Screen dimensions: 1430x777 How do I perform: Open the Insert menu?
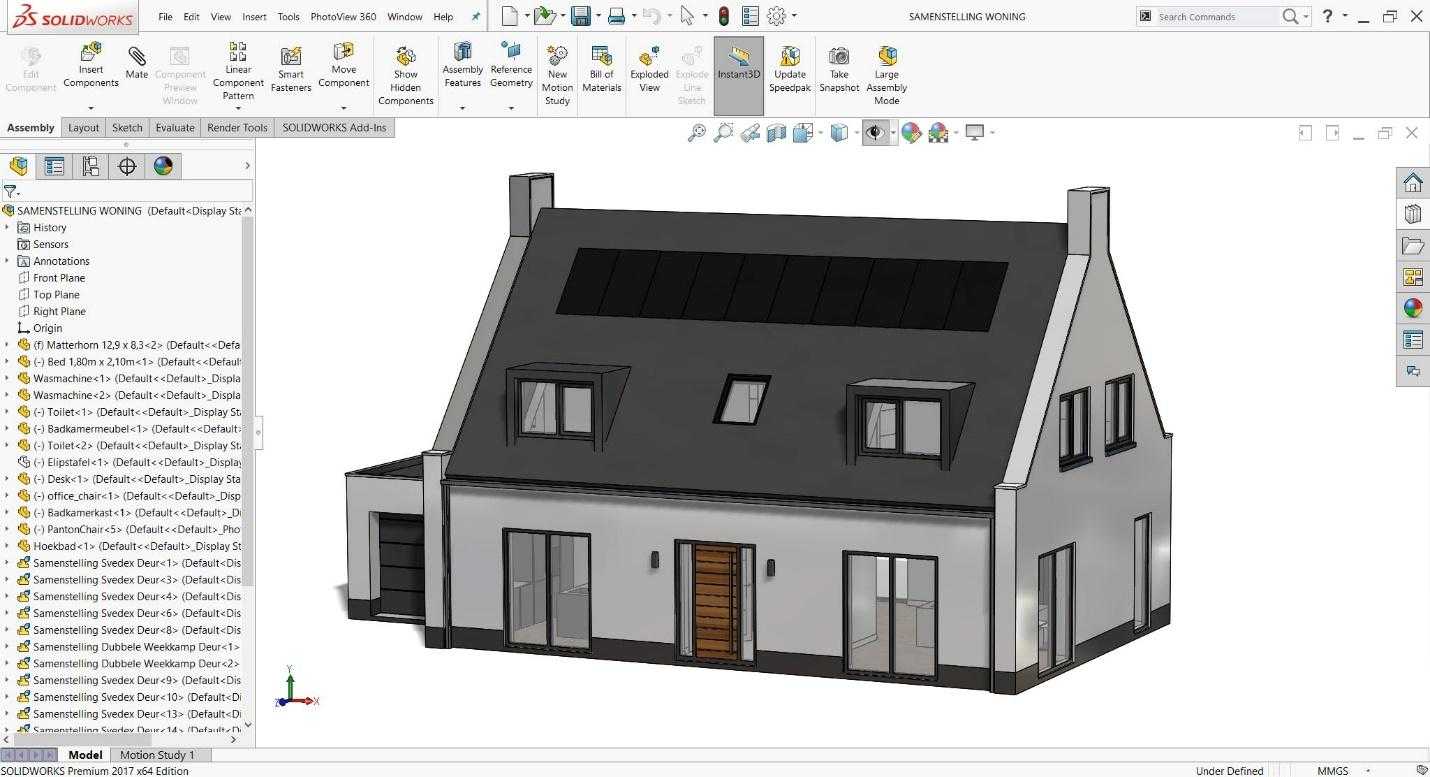coord(254,17)
